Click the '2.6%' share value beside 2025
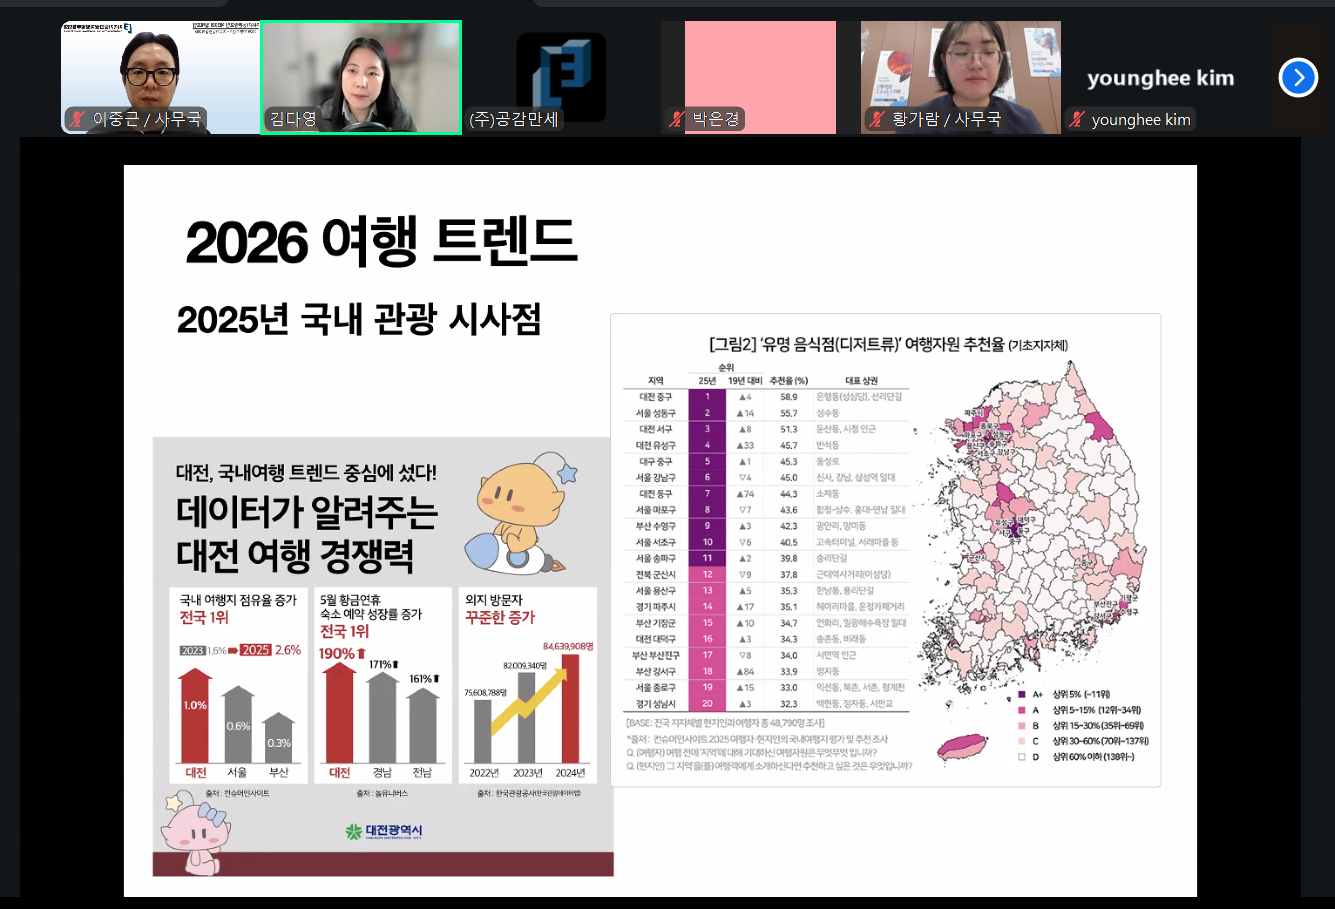 point(288,650)
